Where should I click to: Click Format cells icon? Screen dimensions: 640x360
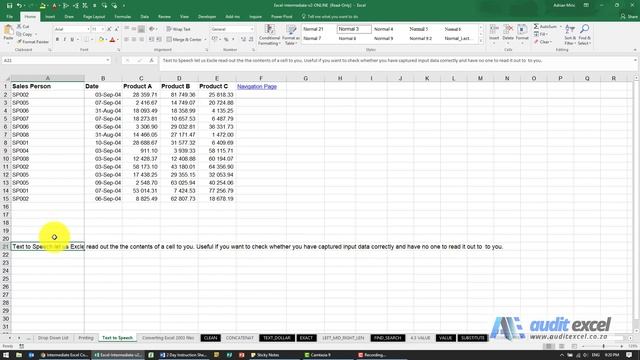click(x=522, y=33)
